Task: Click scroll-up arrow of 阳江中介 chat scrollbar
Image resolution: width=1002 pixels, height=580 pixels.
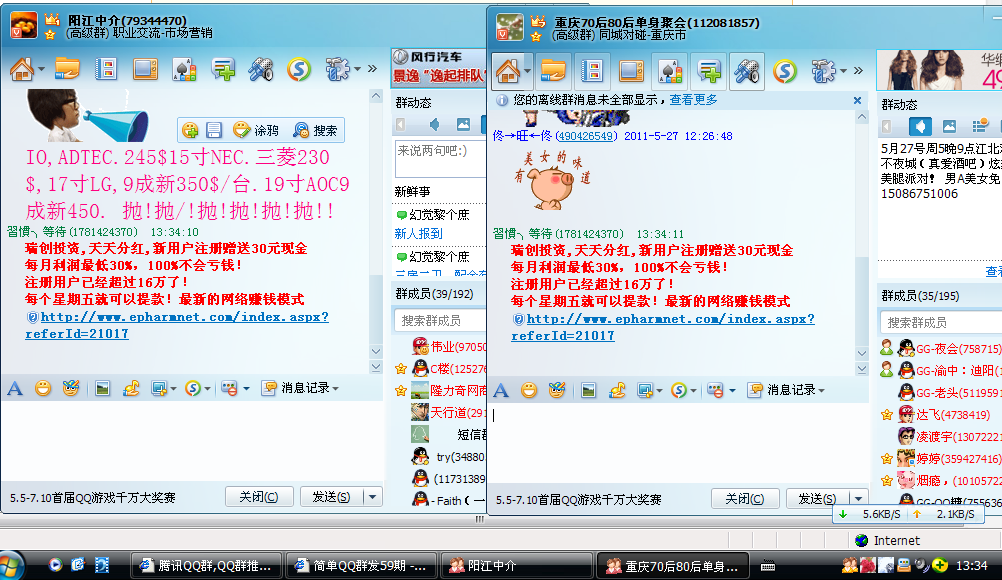Action: pyautogui.click(x=376, y=96)
